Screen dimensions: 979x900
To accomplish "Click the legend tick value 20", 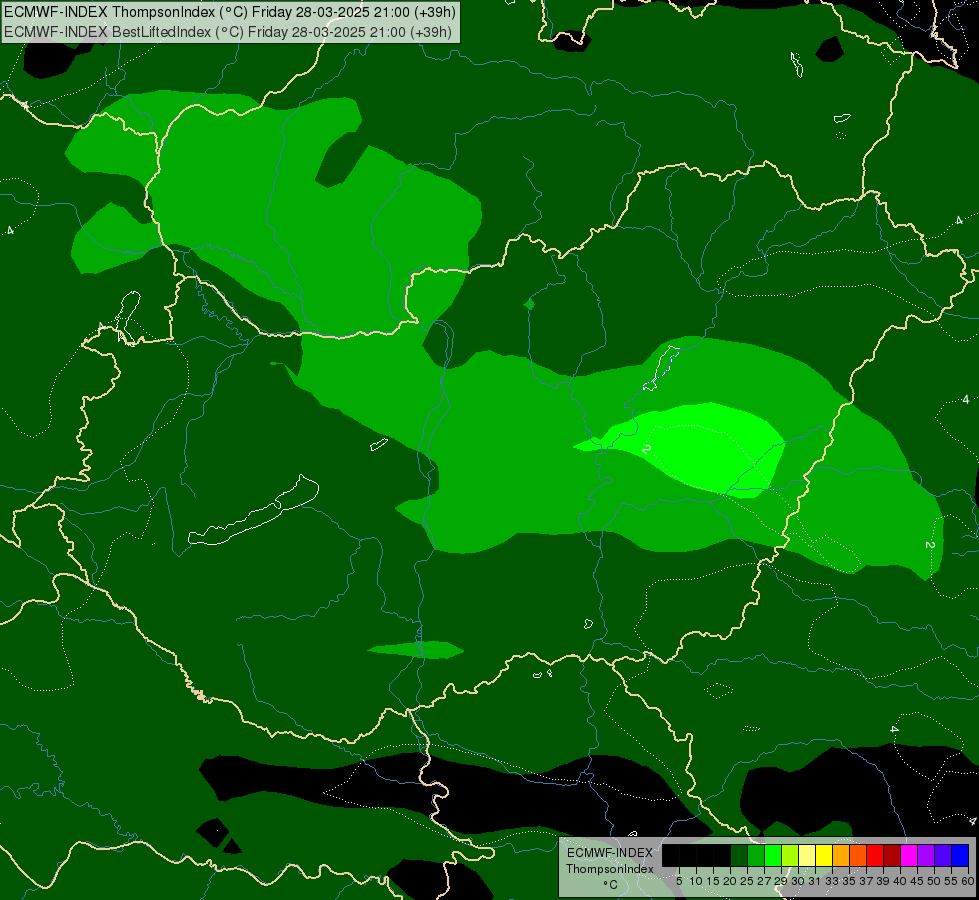I will coord(730,881).
